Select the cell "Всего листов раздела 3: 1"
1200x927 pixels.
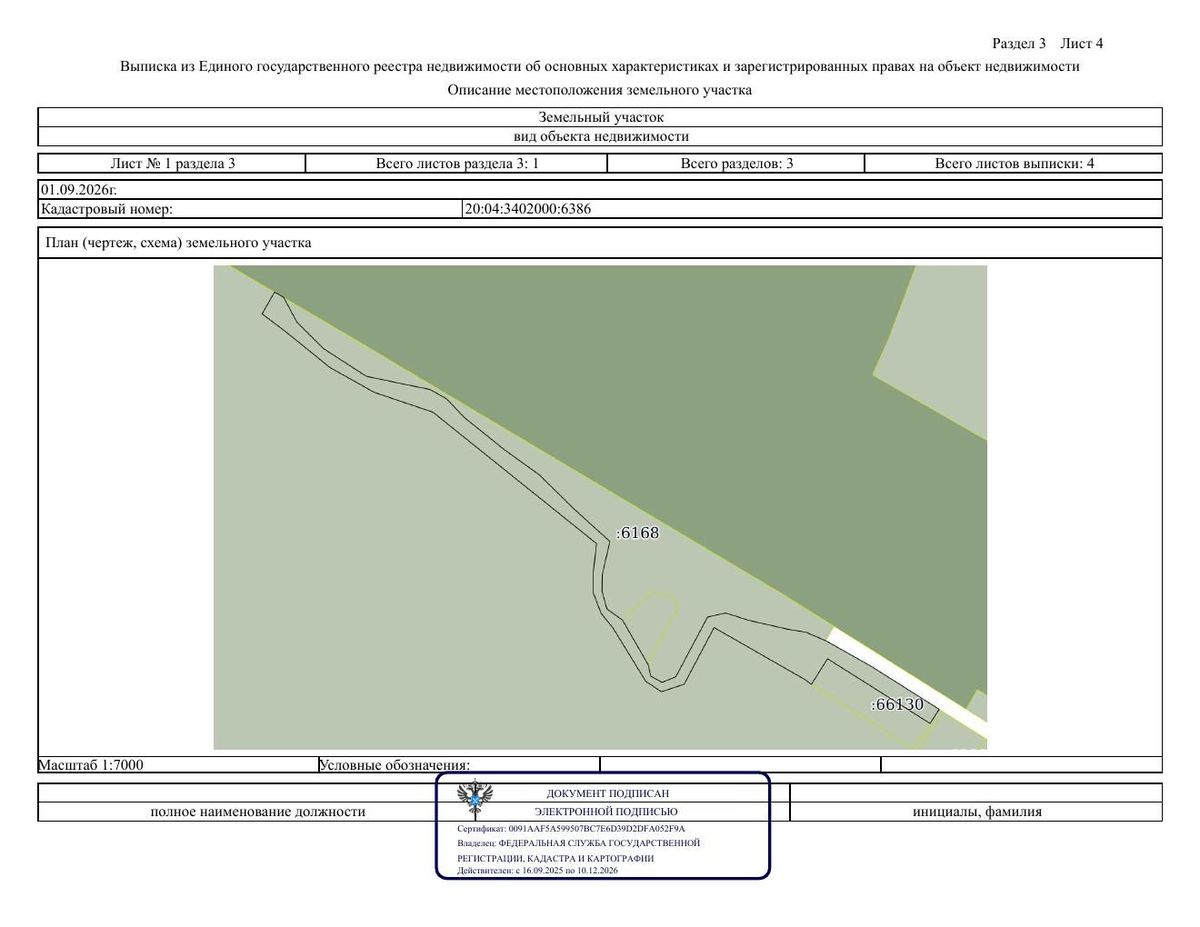point(457,163)
